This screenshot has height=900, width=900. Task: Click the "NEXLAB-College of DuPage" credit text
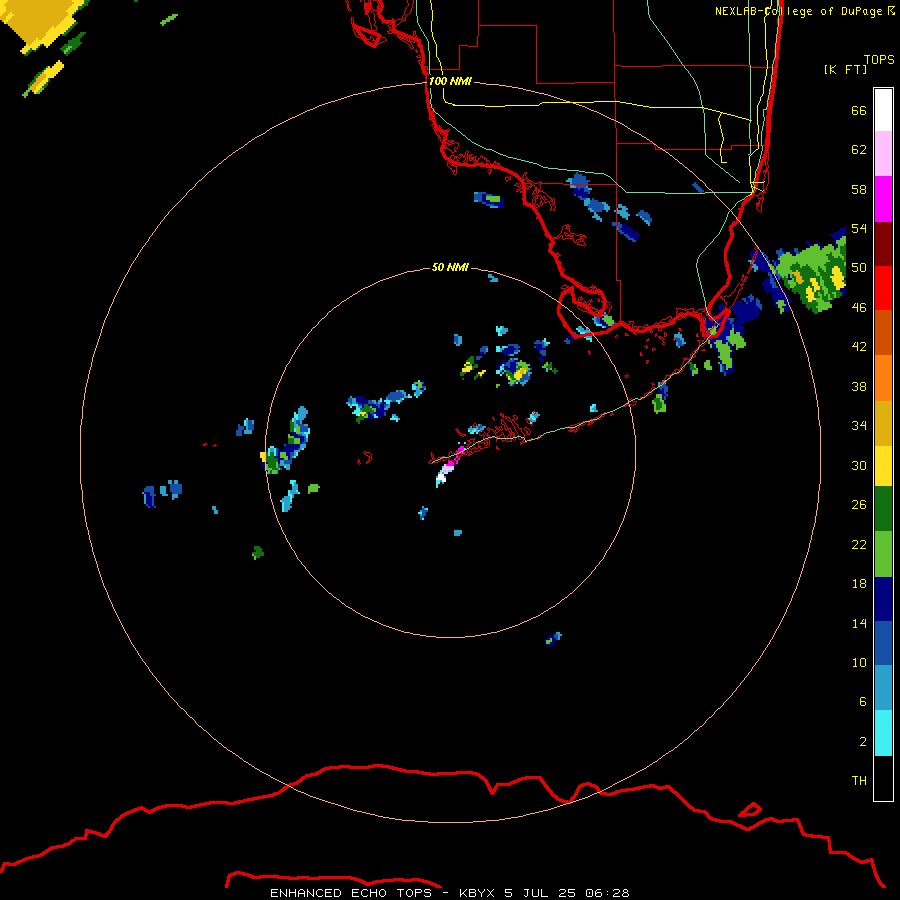coord(798,11)
